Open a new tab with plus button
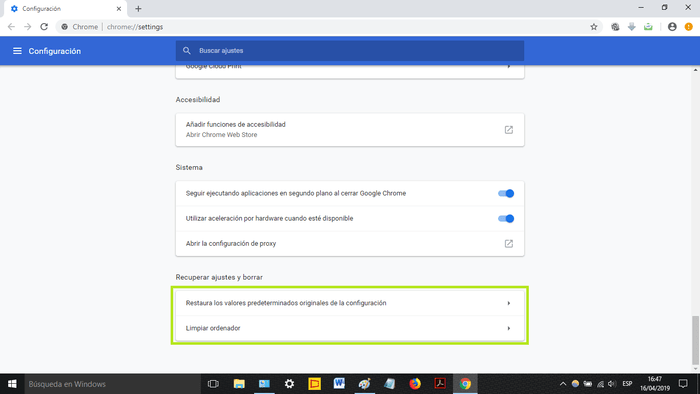Viewport: 700px width, 394px height. point(138,8)
